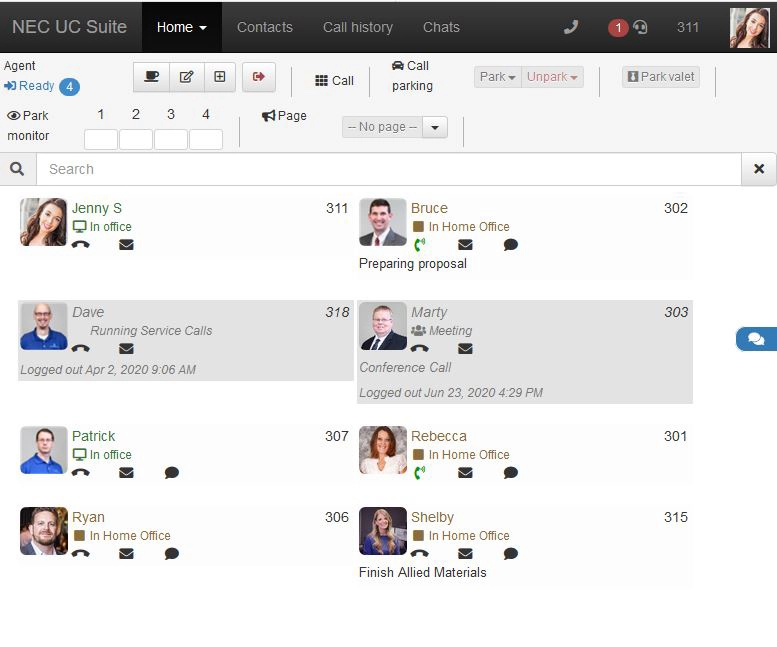Screen dimensions: 777x647
Task: Call Jenny S using her phone icon
Action: 80,244
